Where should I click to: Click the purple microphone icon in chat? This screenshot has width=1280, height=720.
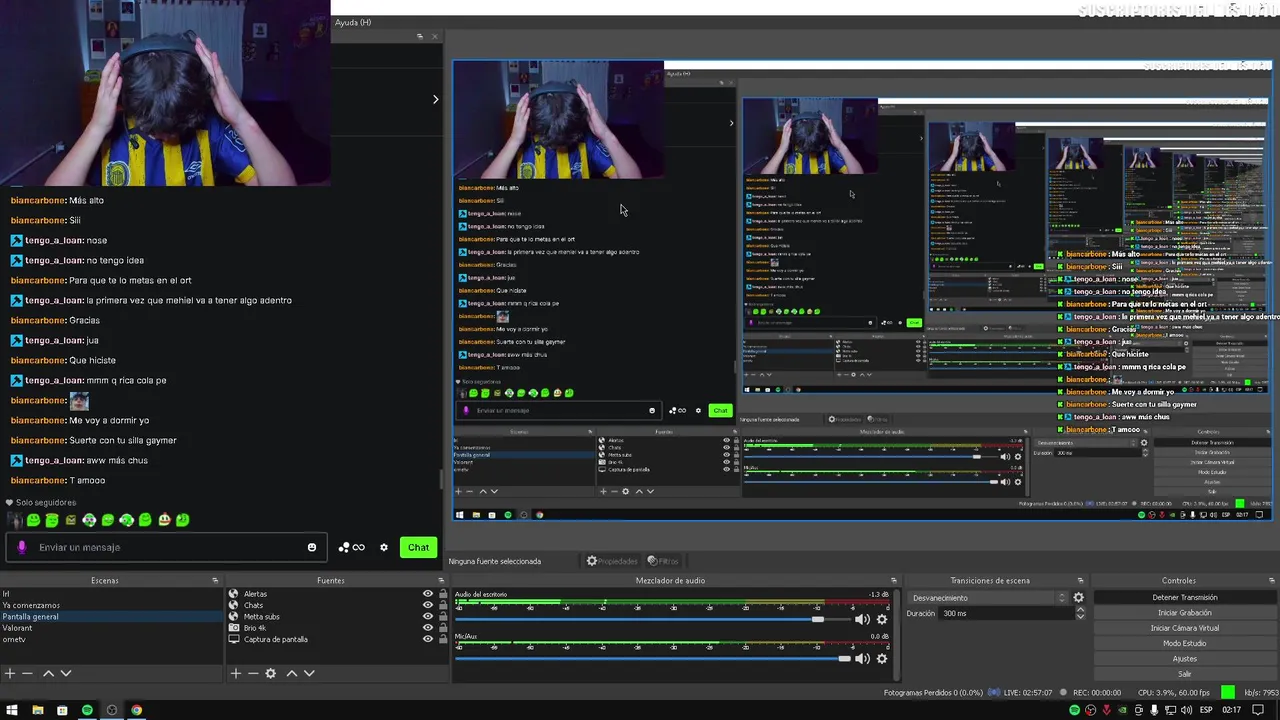pyautogui.click(x=22, y=548)
